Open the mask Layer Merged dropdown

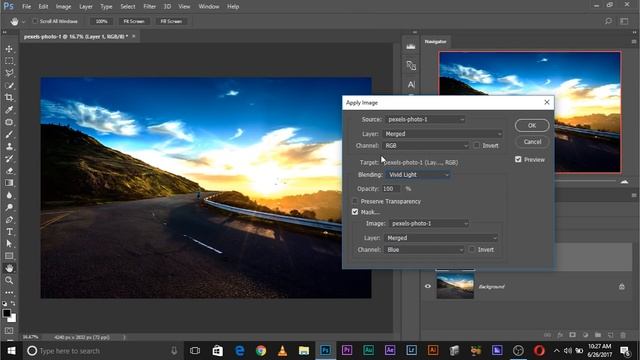[x=441, y=238]
